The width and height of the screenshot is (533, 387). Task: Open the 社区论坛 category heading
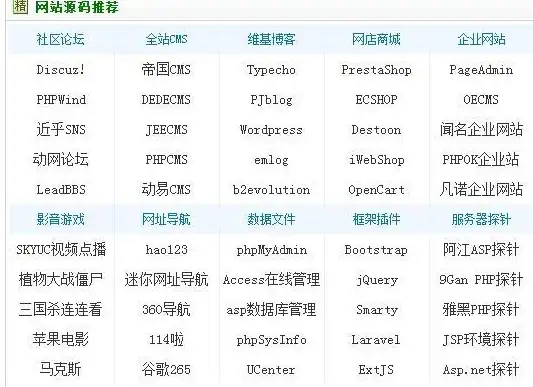(x=61, y=39)
